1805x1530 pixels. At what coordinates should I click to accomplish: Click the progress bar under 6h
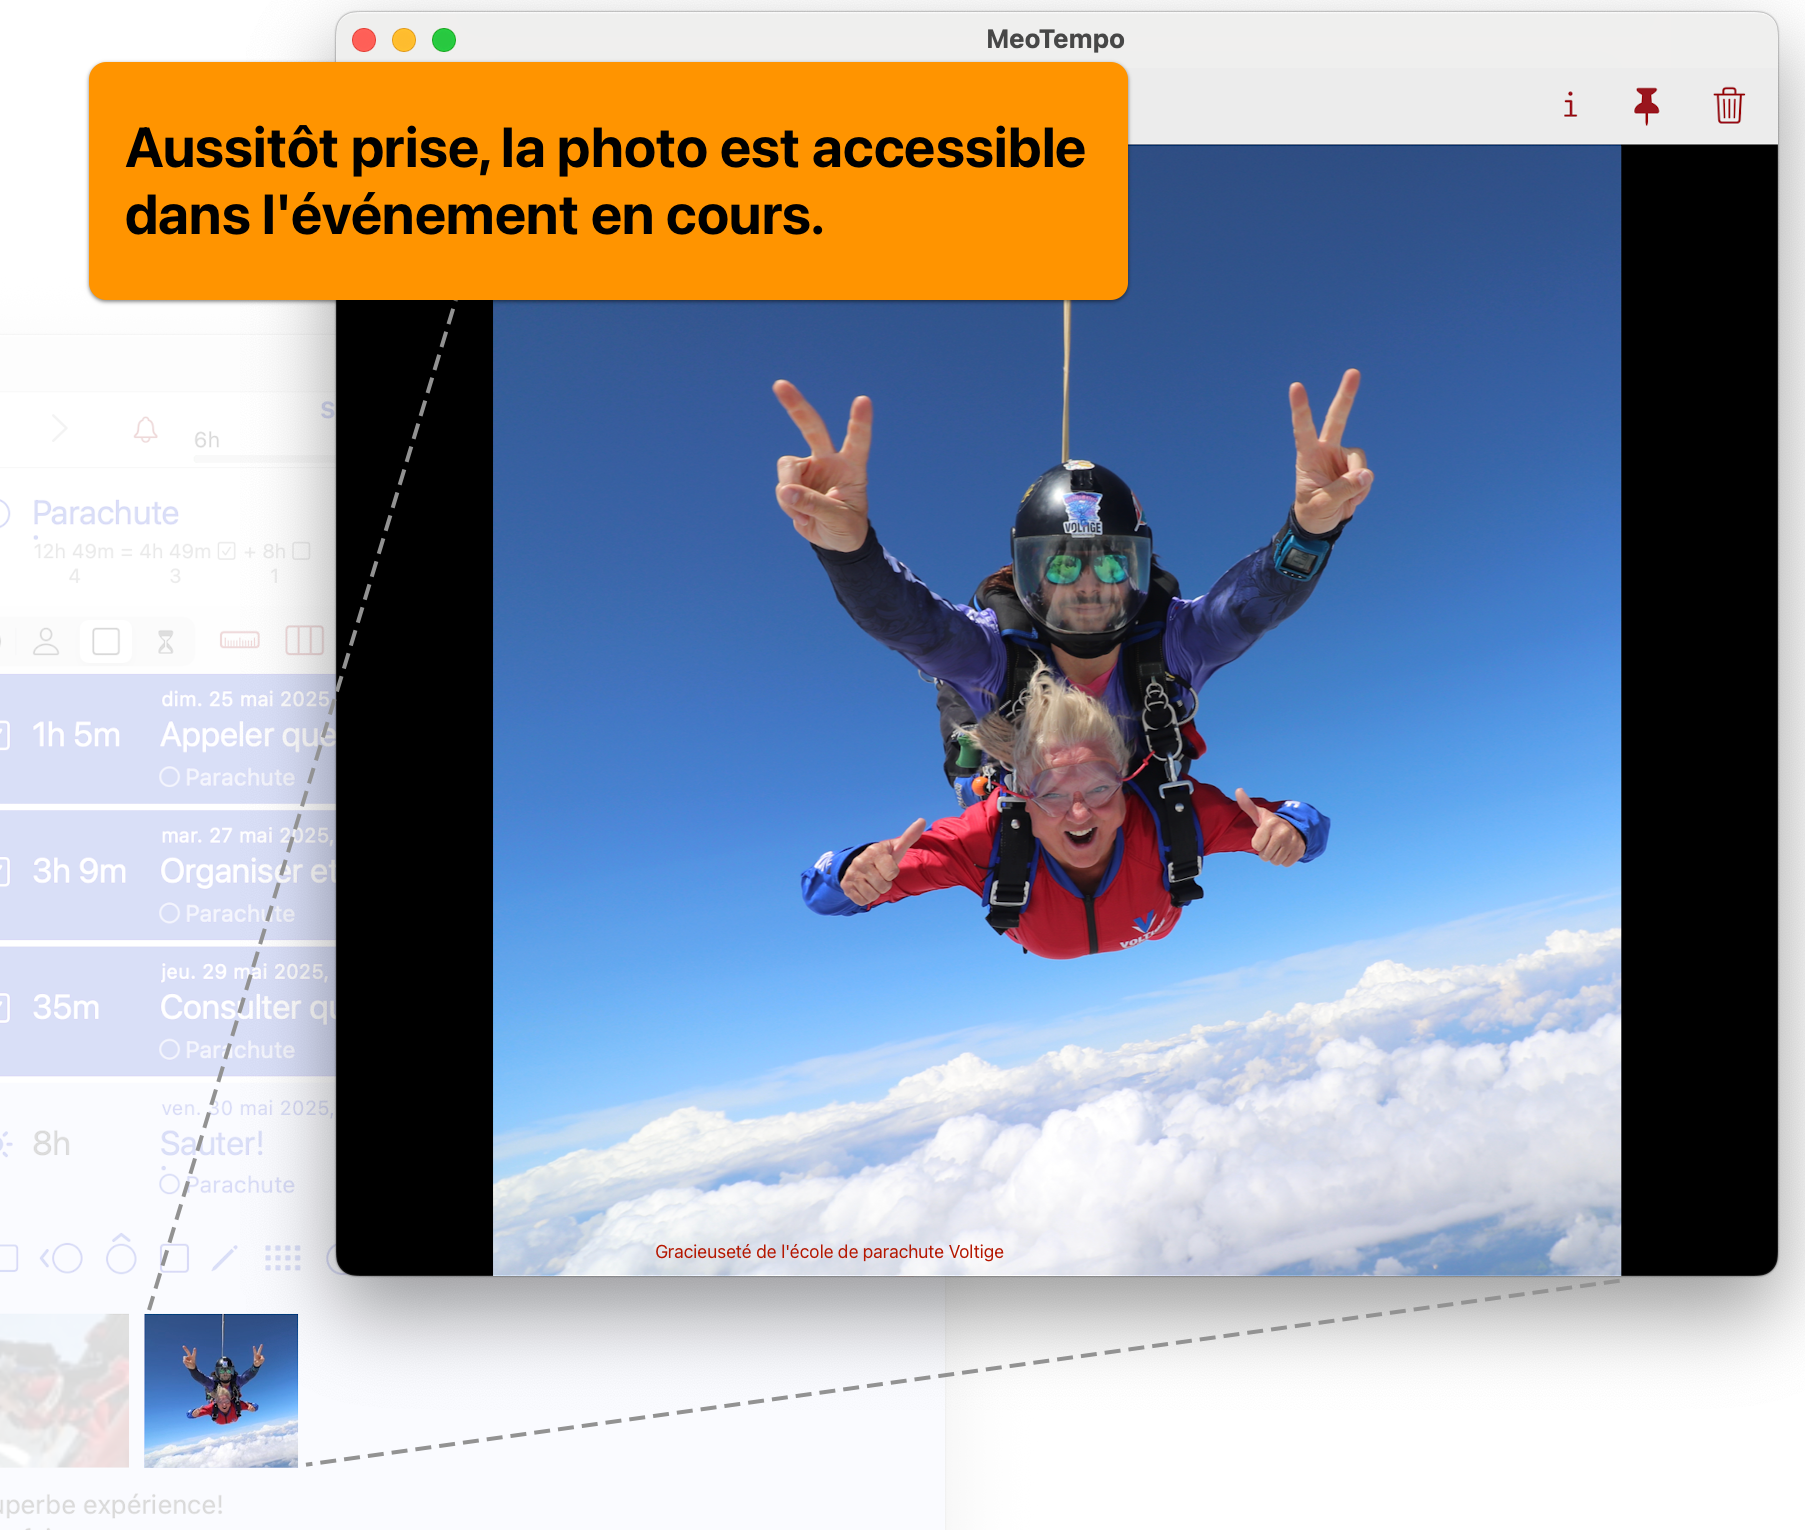click(265, 459)
